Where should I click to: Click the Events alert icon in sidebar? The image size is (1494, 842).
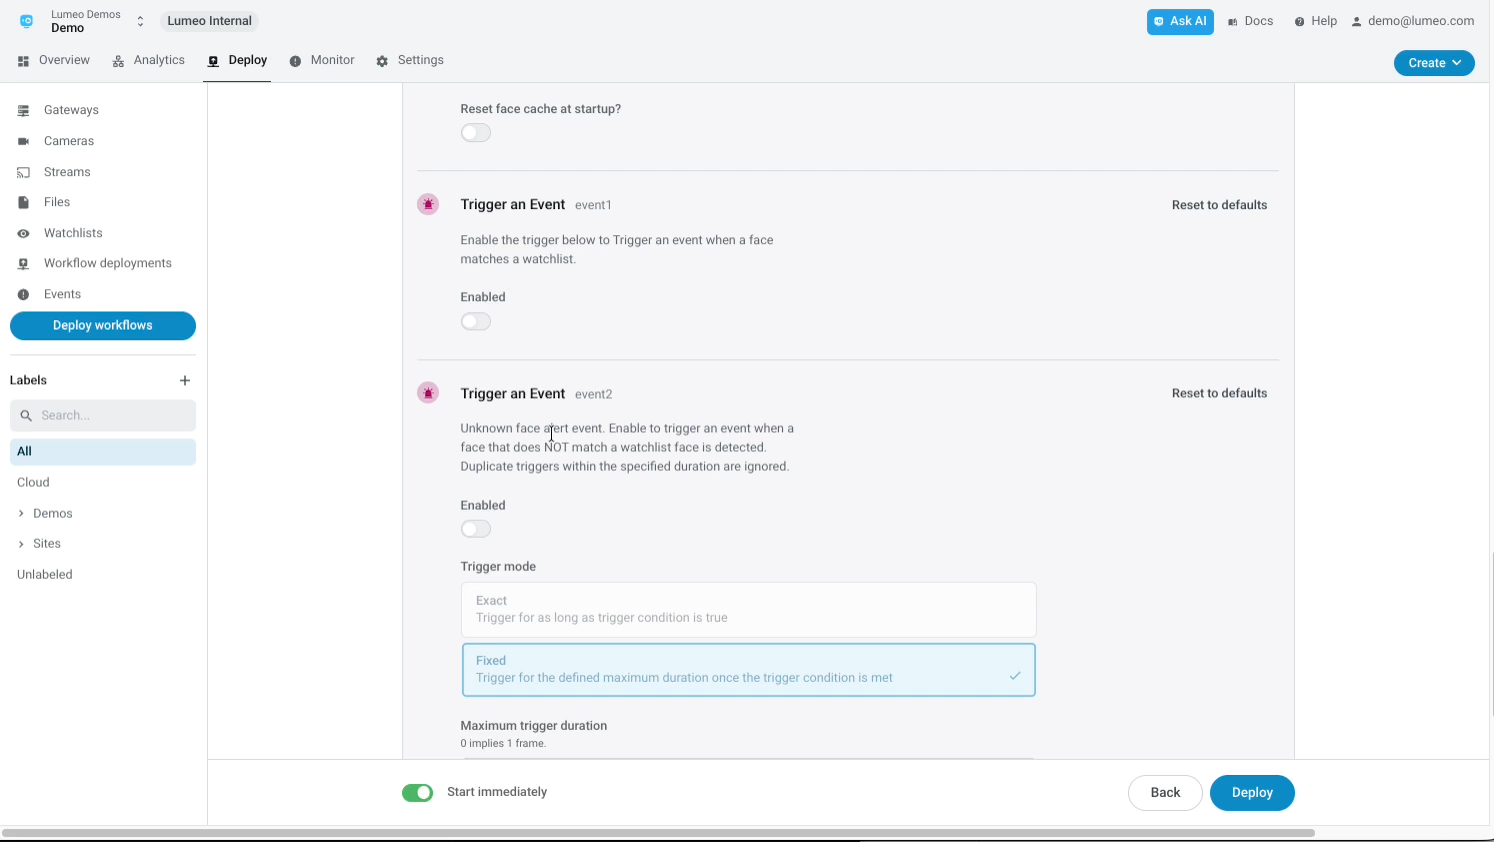[23, 294]
